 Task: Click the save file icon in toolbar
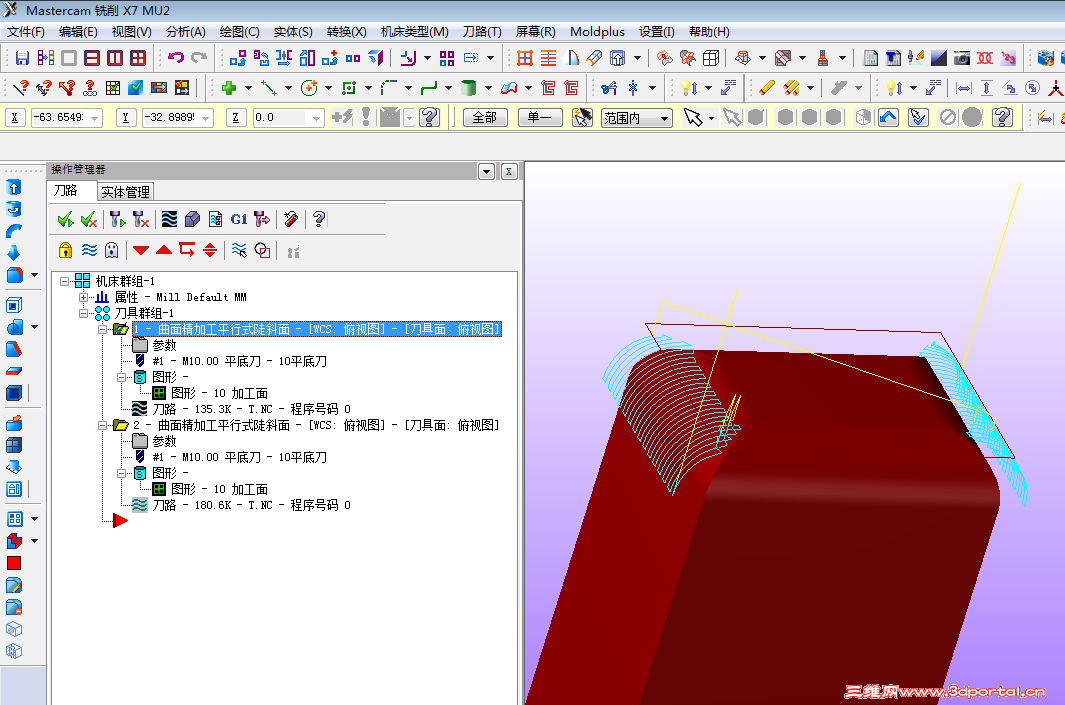(22, 58)
